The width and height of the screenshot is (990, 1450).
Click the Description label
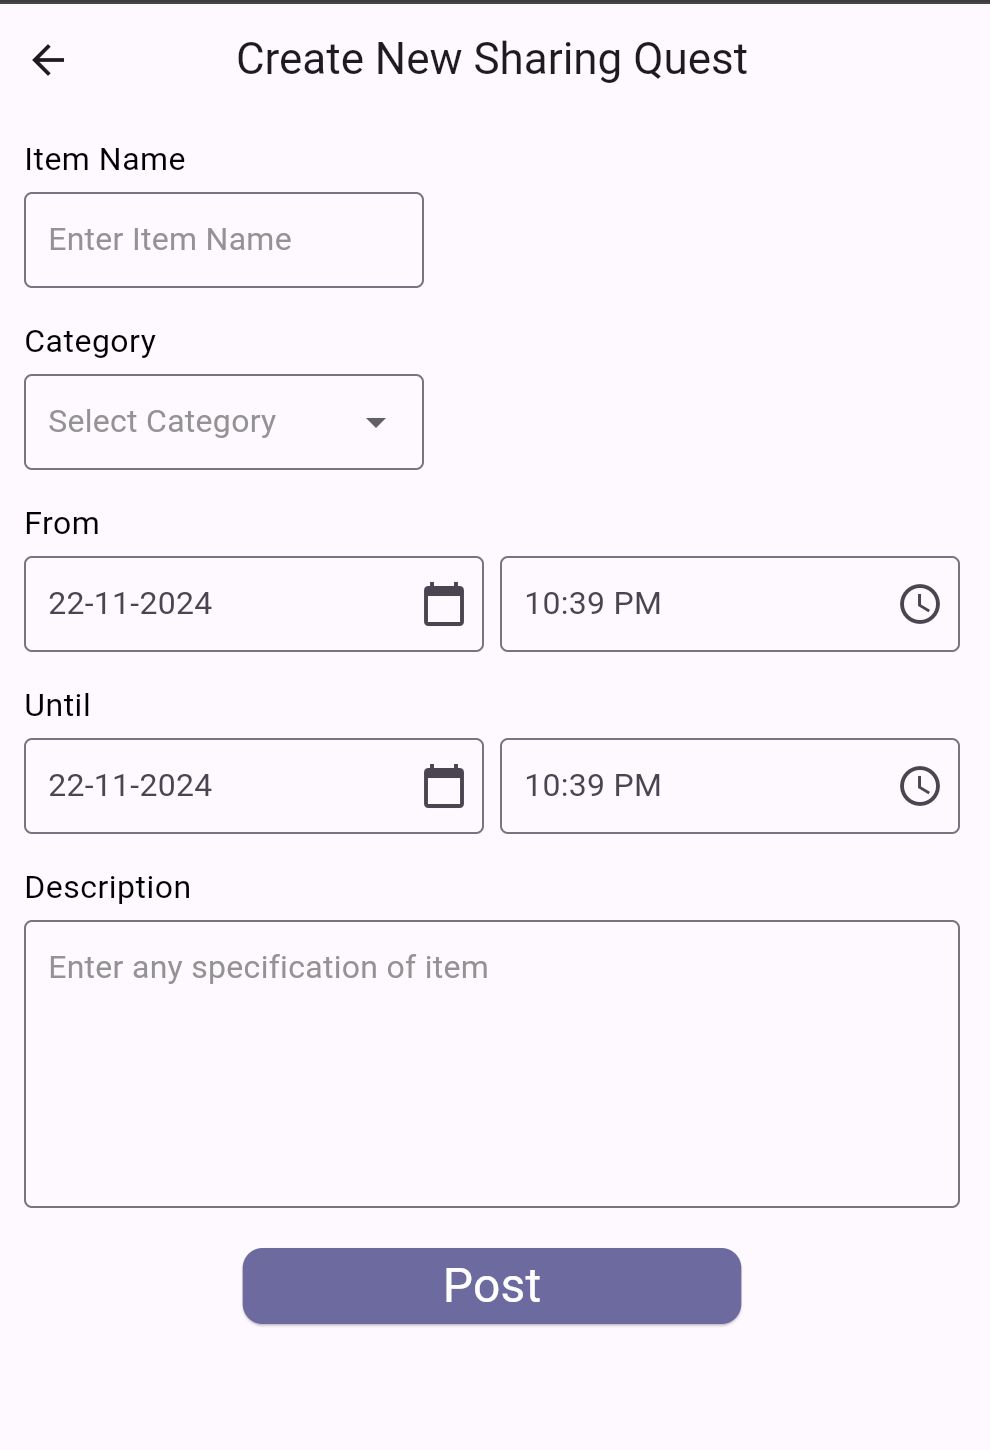point(108,888)
